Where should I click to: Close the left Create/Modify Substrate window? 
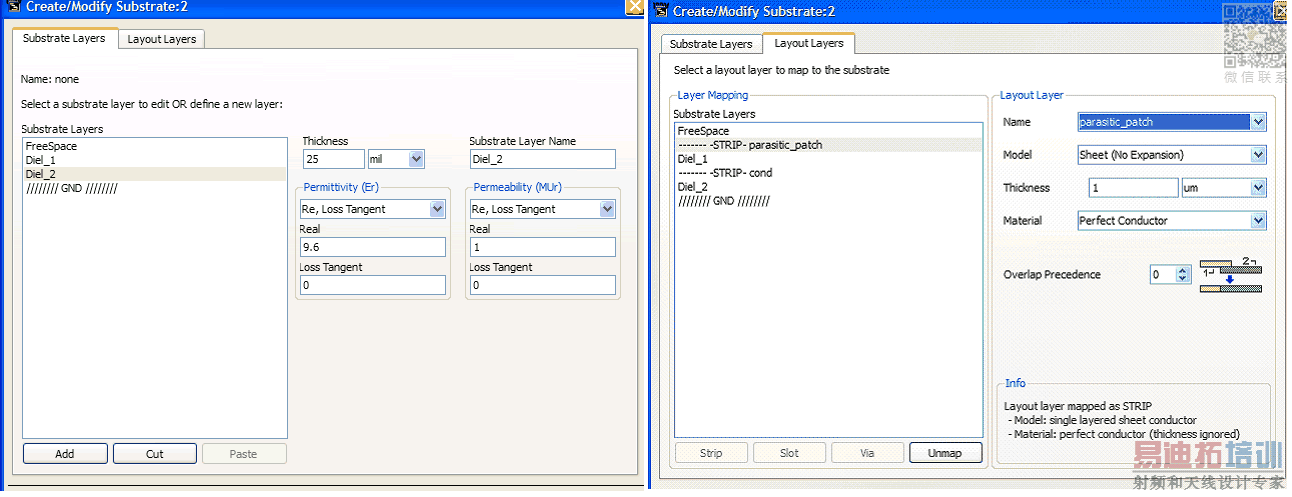click(x=634, y=6)
